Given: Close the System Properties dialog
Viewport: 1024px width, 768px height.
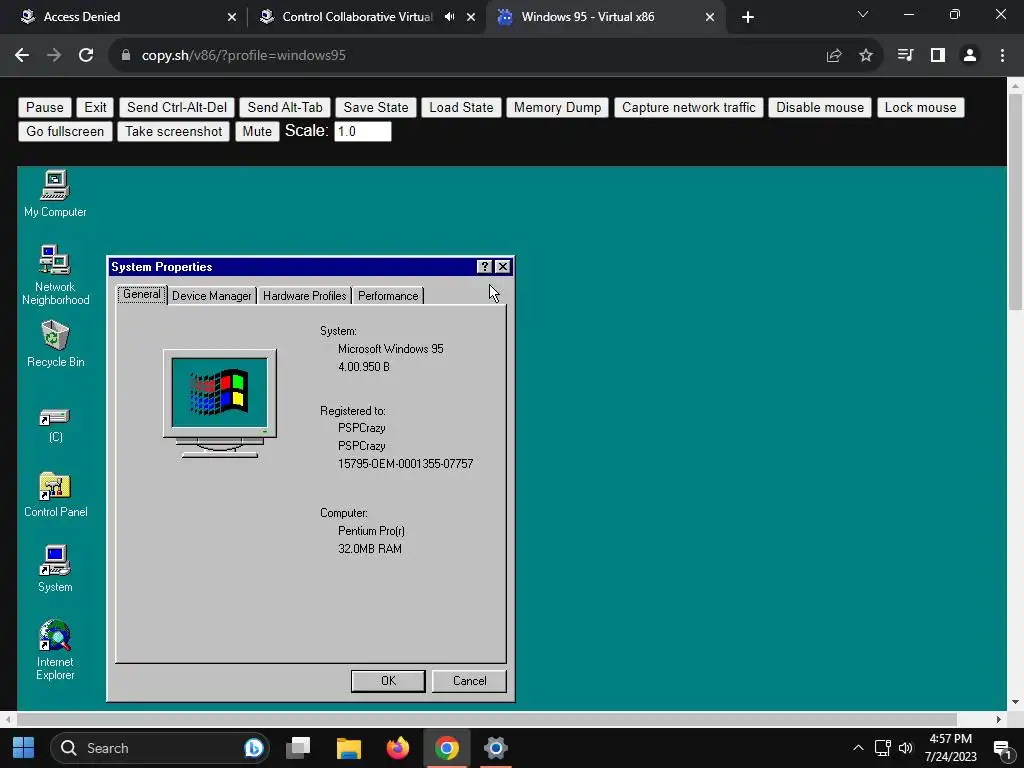Looking at the screenshot, I should 502,266.
